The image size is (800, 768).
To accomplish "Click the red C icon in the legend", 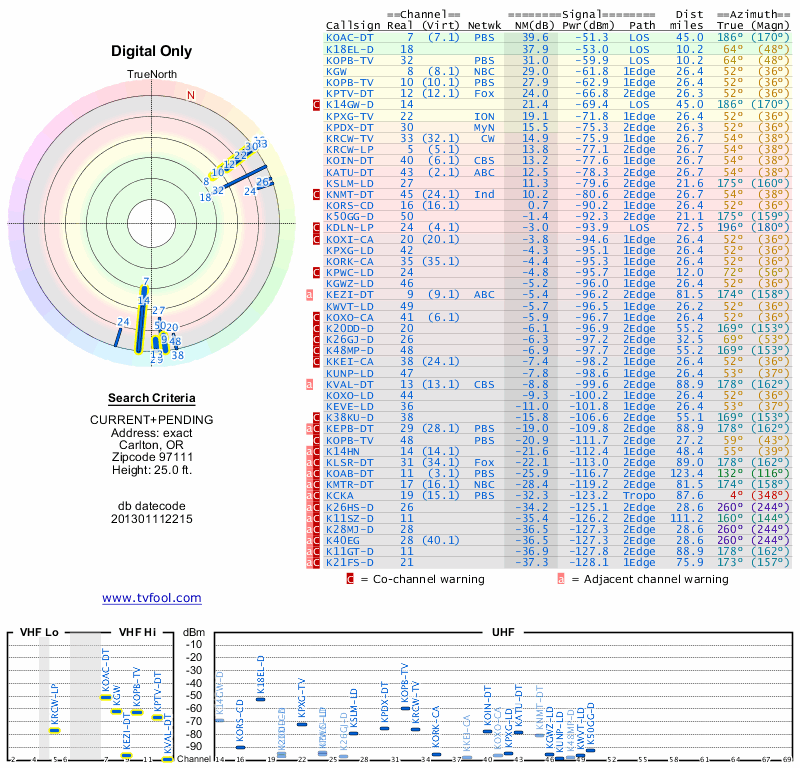I will coord(350,578).
